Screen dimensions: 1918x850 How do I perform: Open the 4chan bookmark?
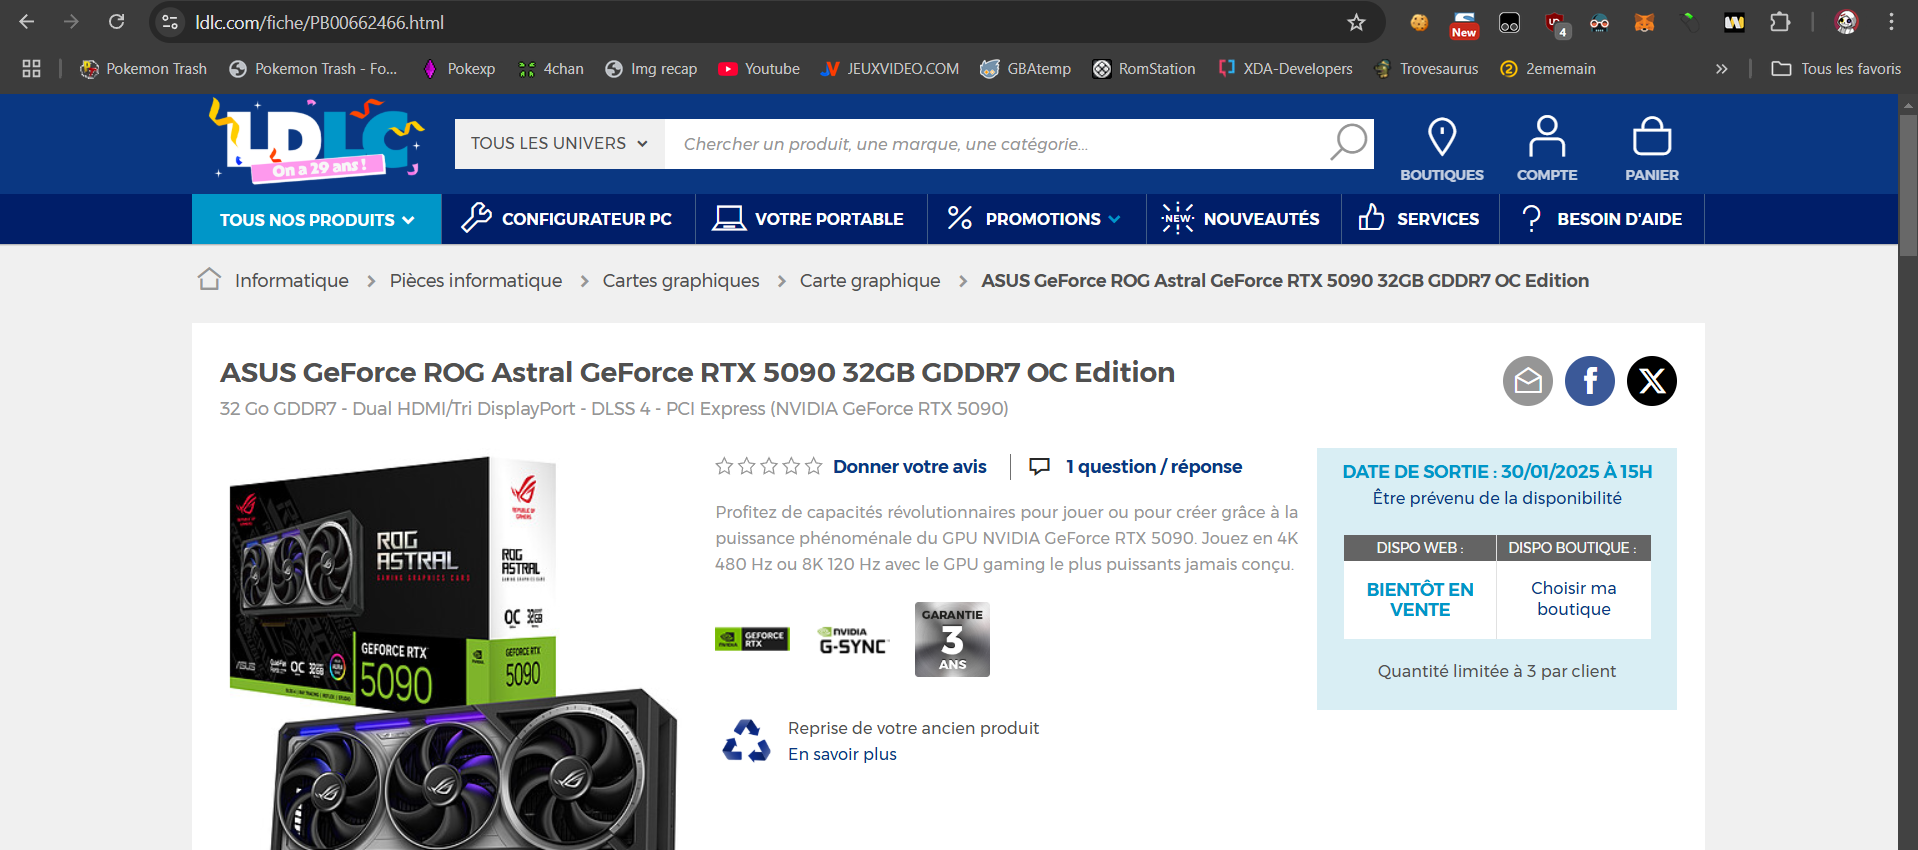[551, 68]
